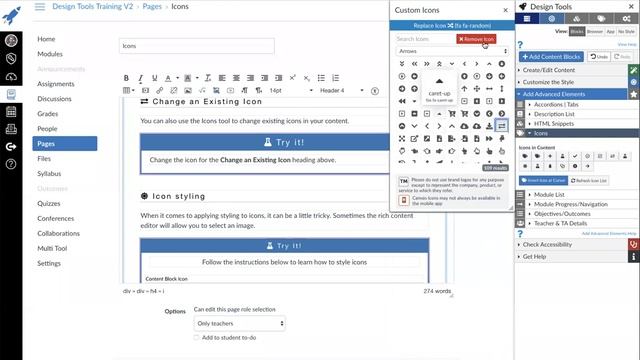Insert math equation using the square root icon
640x360 pixels.
coord(202,90)
